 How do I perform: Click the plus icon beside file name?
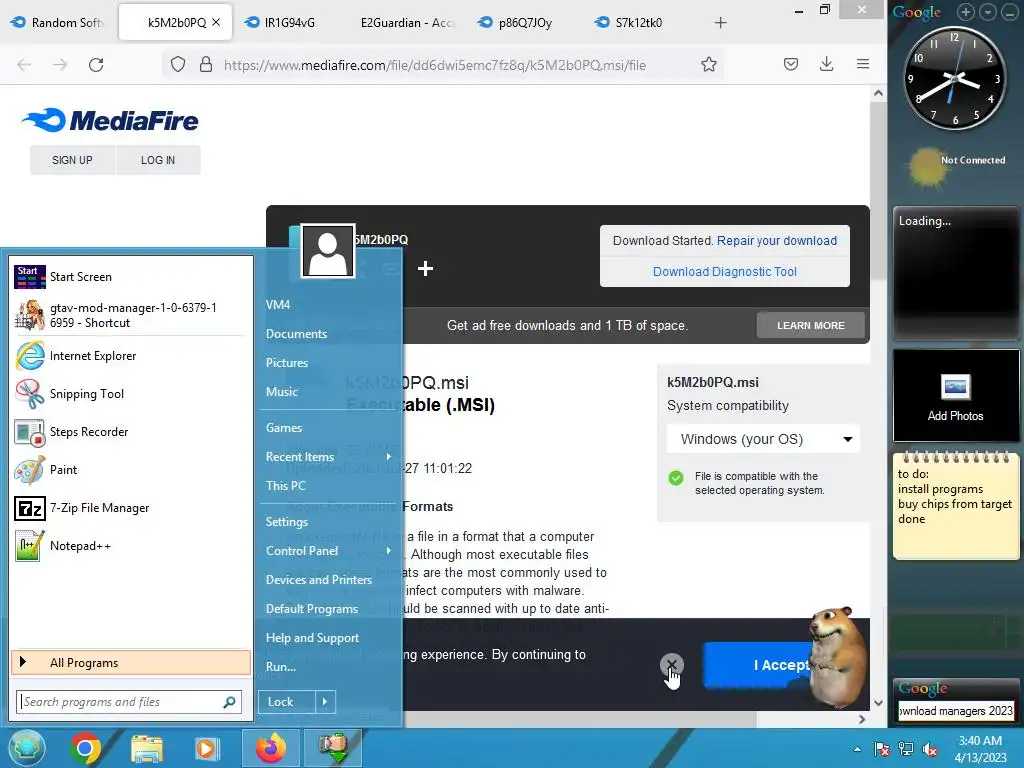click(425, 268)
